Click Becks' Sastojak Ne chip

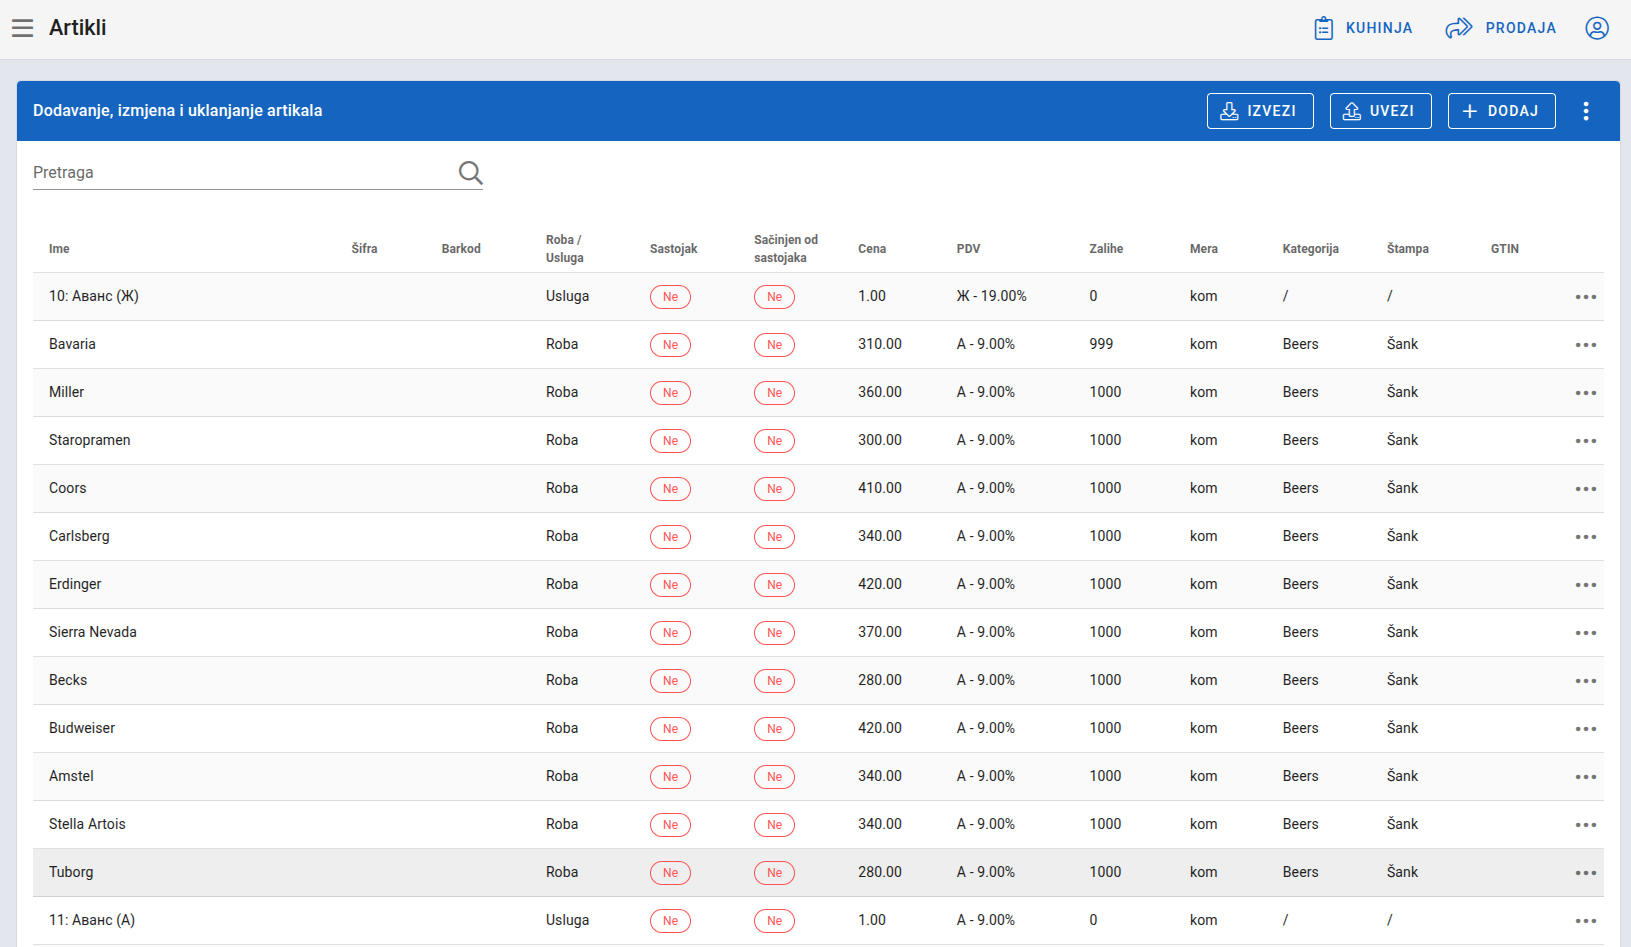(670, 681)
